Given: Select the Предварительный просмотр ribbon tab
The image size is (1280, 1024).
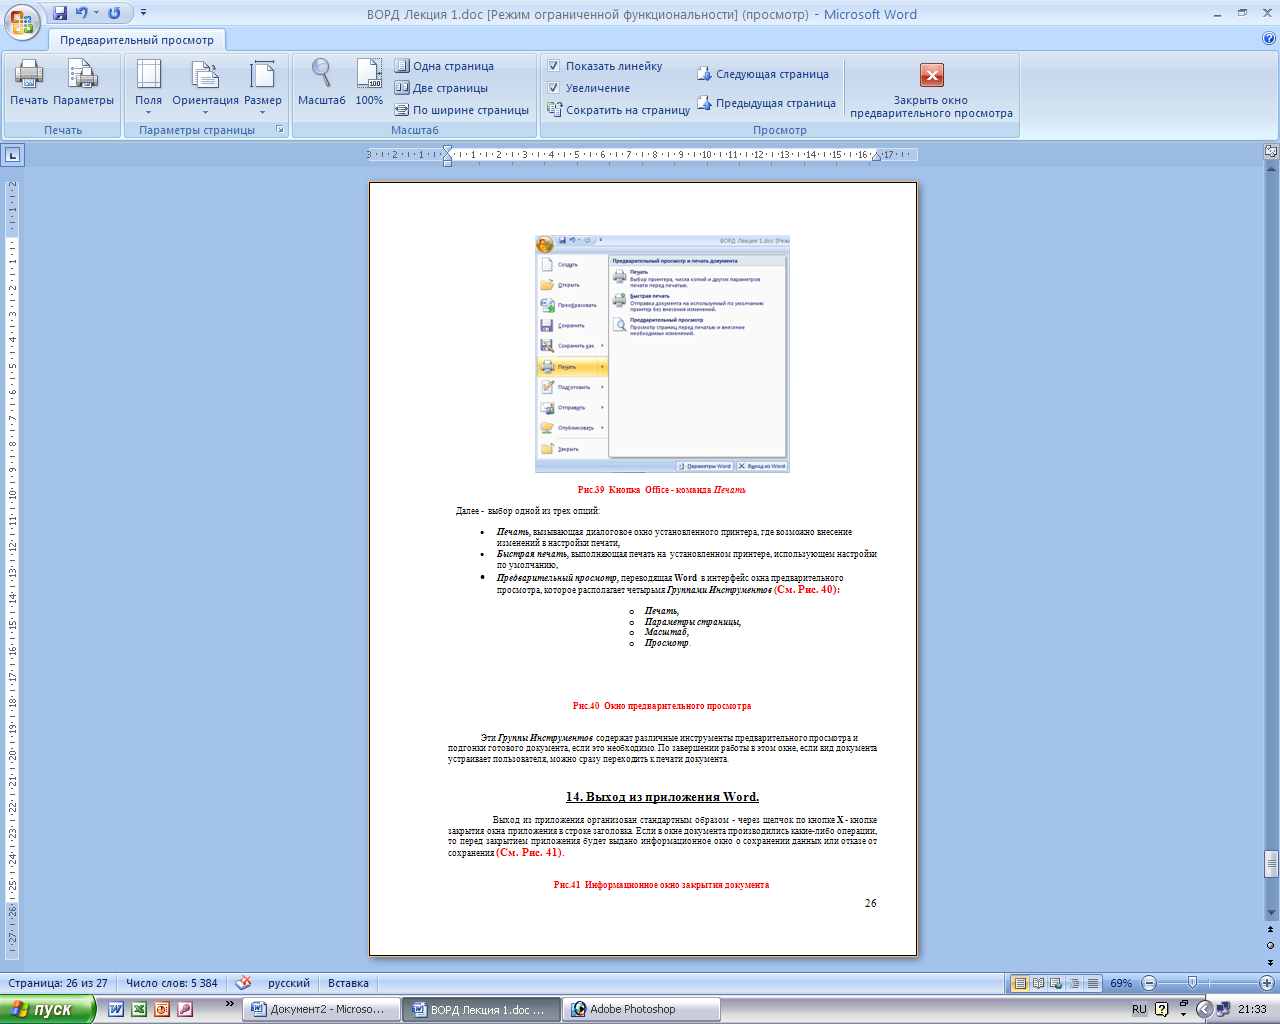Looking at the screenshot, I should pos(137,40).
